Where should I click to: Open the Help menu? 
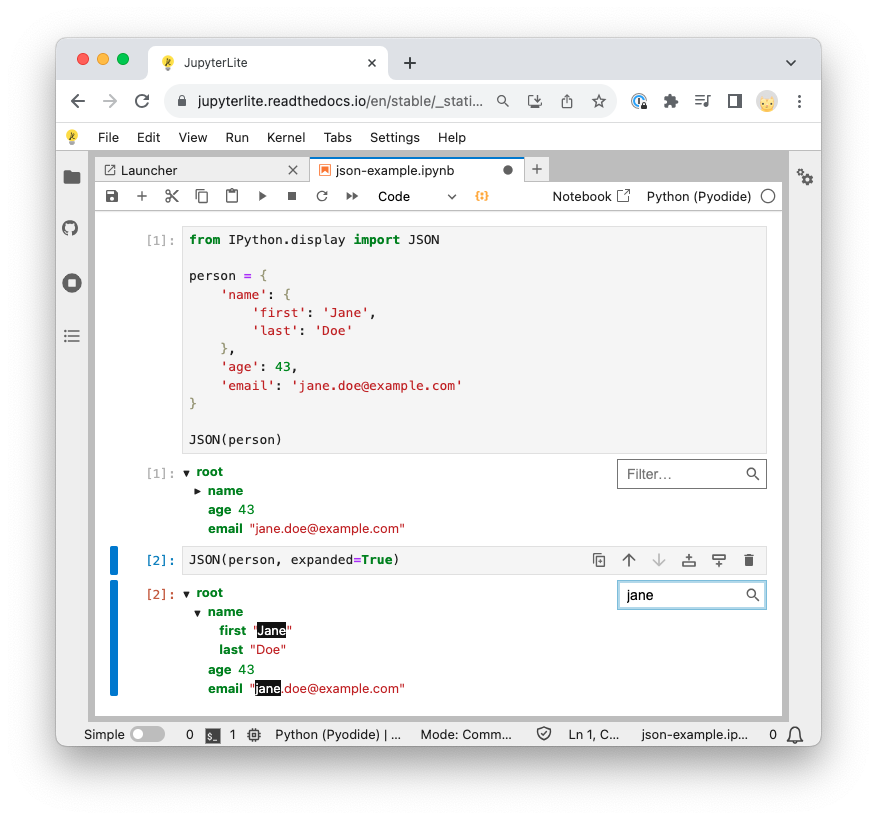coord(451,138)
